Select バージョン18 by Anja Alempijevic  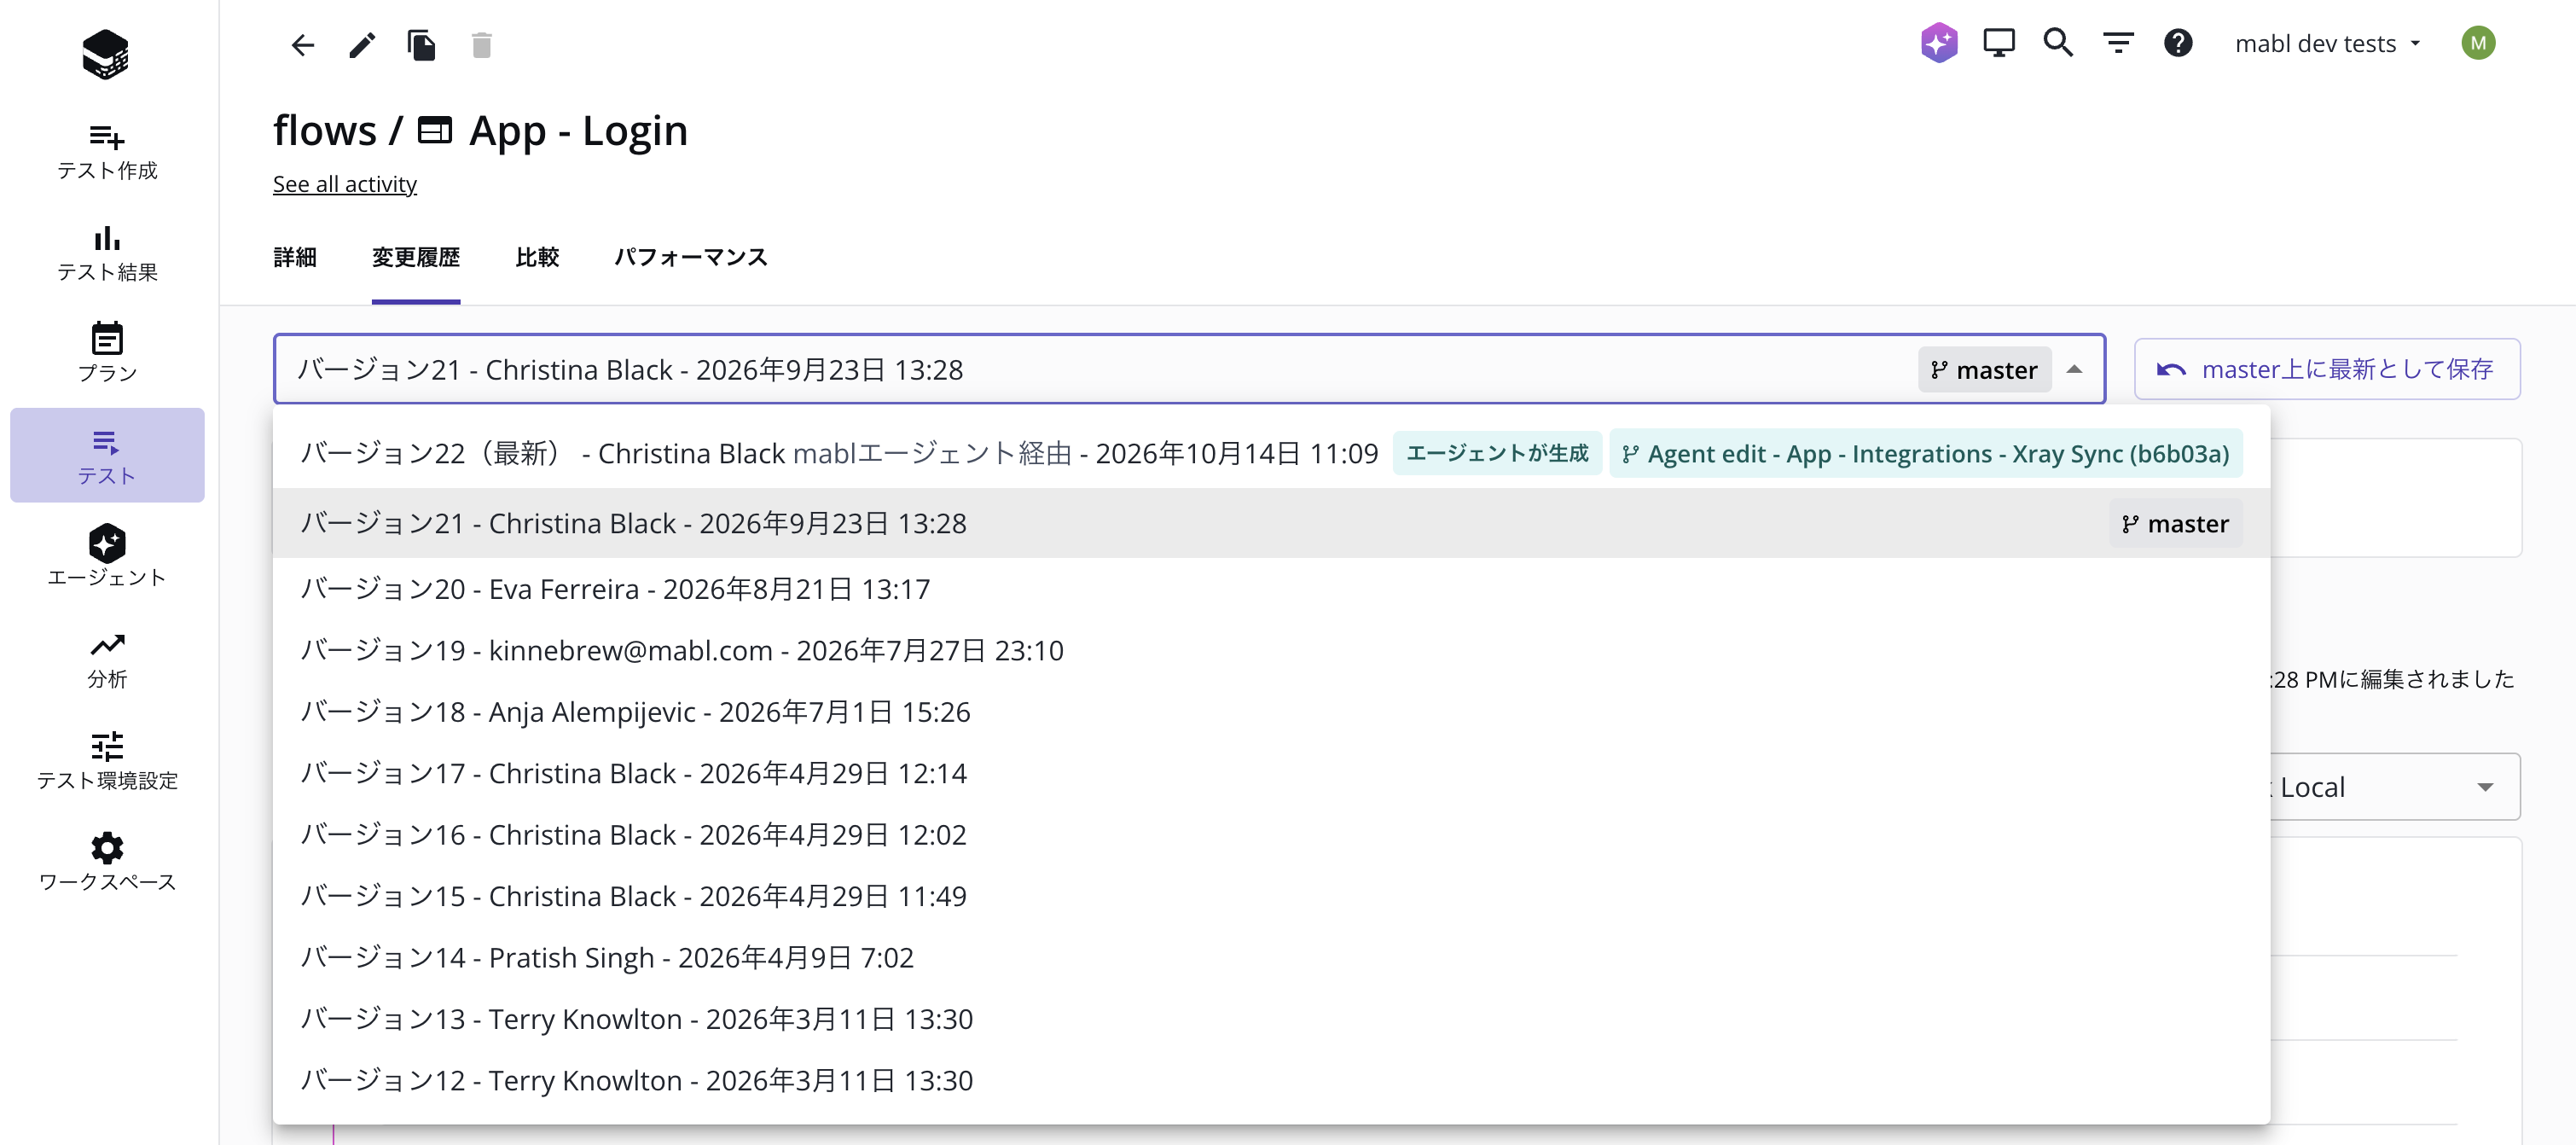tap(1271, 712)
